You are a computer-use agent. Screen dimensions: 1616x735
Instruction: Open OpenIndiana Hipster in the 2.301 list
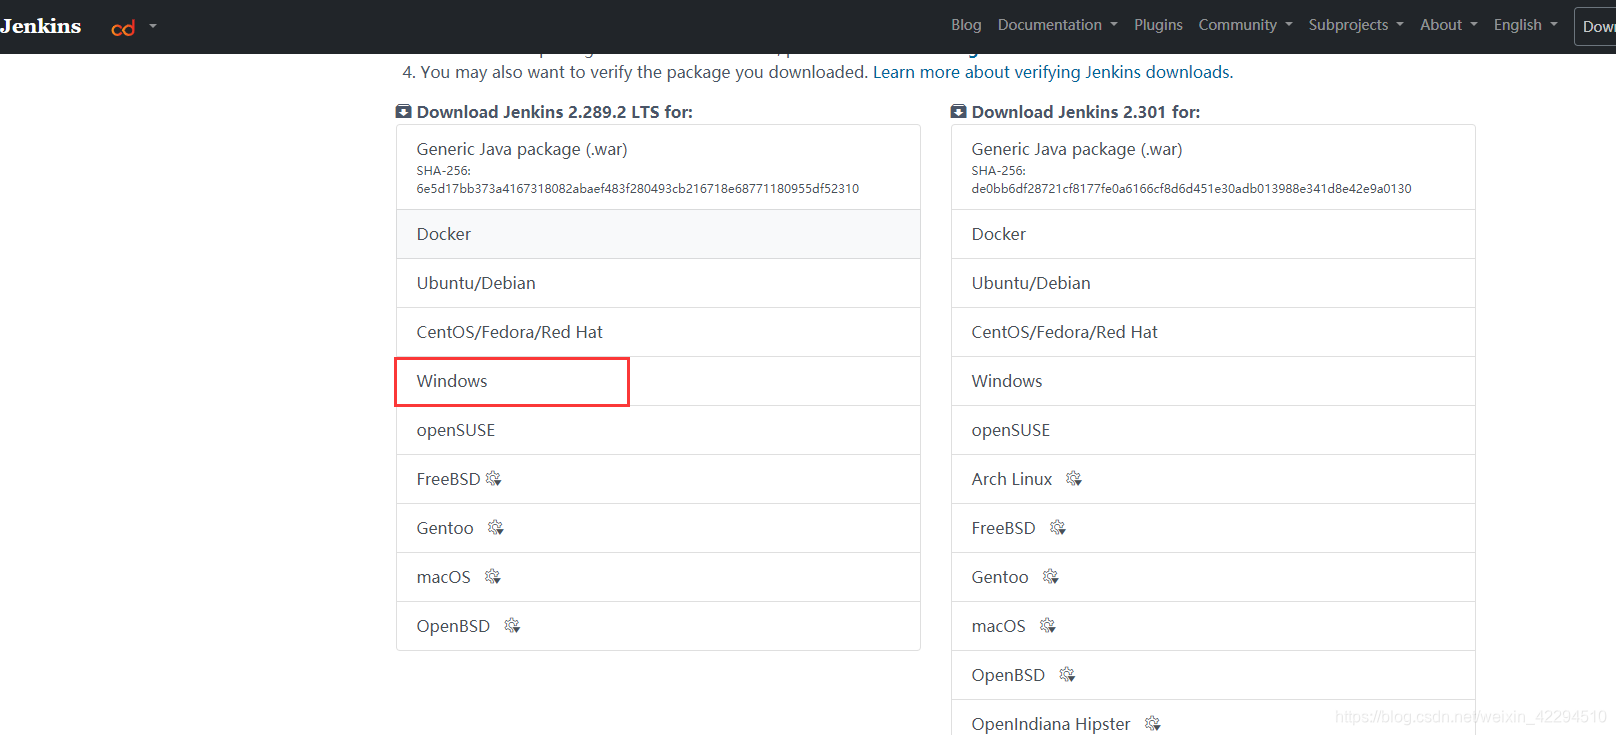(1213, 718)
